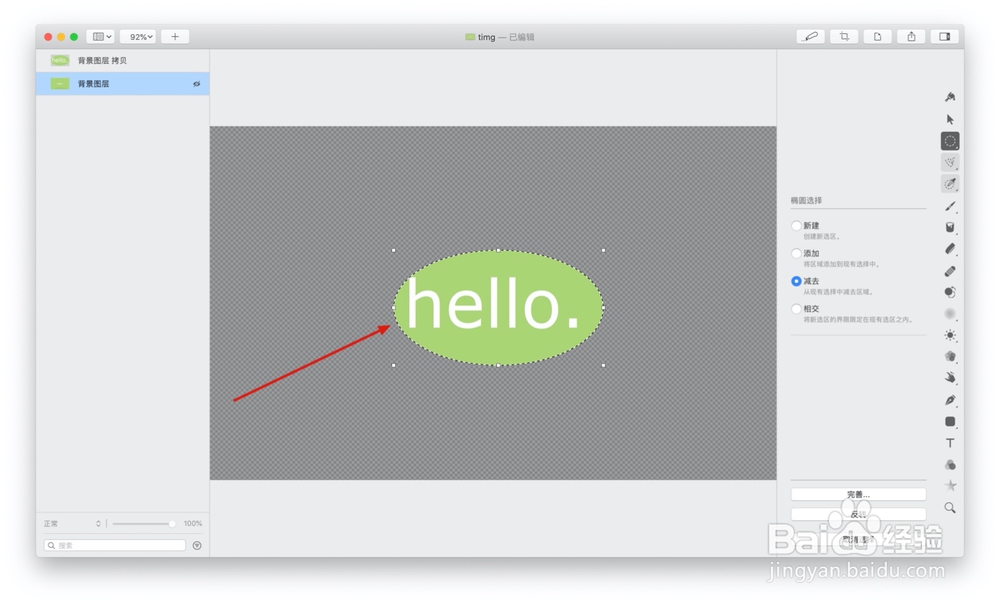Click the plus button to add a layer
This screenshot has width=1000, height=605.
[x=175, y=36]
